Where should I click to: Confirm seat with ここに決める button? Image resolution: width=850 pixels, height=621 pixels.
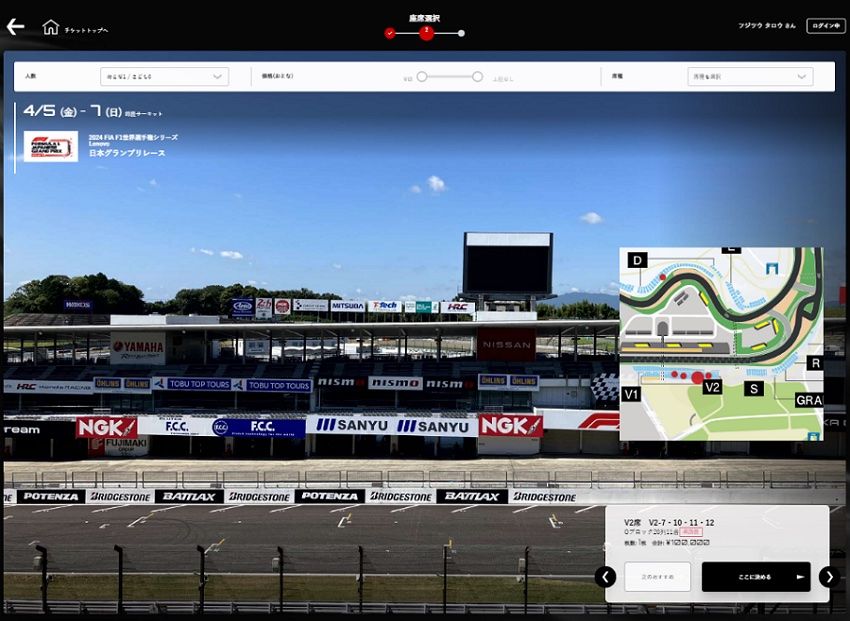(756, 577)
